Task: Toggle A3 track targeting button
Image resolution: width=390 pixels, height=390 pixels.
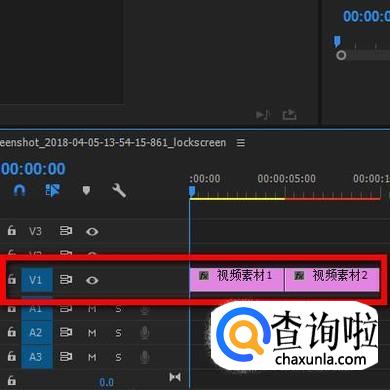Action: pos(37,357)
